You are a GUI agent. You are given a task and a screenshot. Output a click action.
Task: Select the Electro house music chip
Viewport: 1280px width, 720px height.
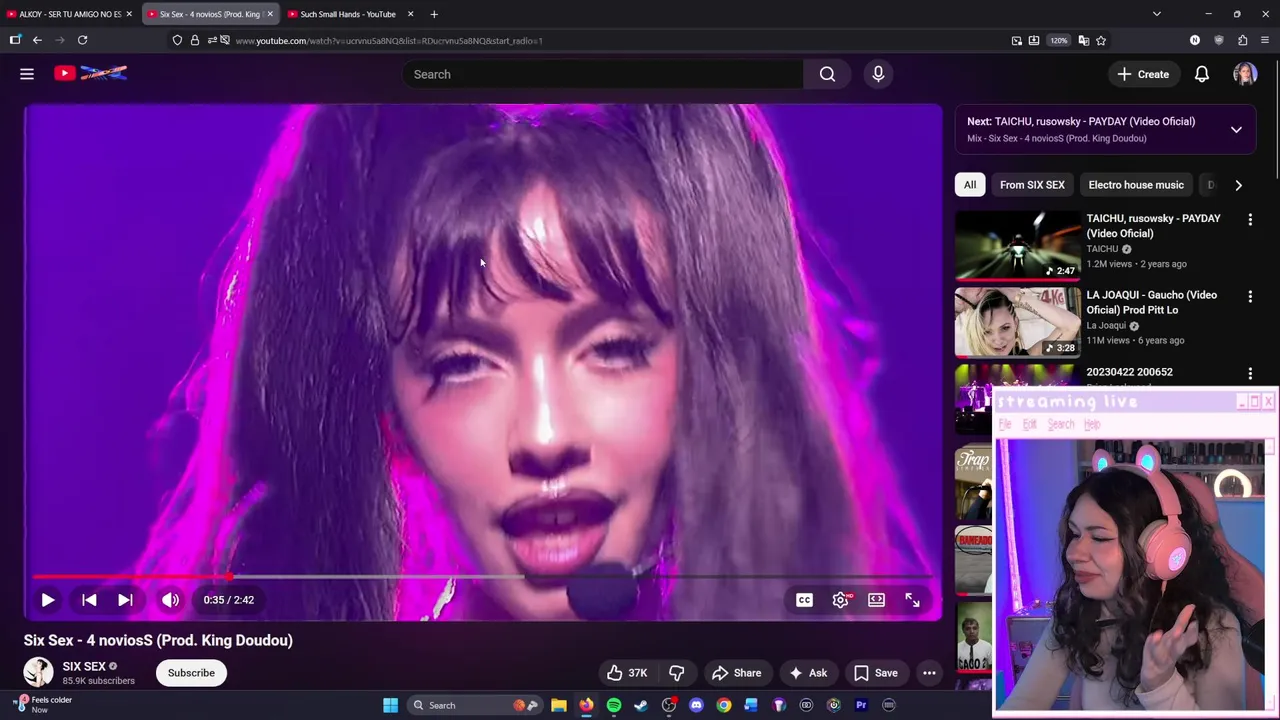point(1136,185)
